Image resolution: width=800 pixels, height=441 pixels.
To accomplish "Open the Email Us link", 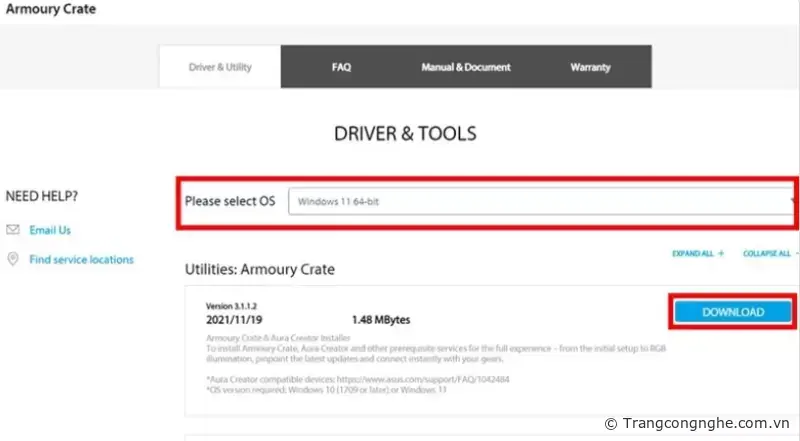I will (x=50, y=230).
